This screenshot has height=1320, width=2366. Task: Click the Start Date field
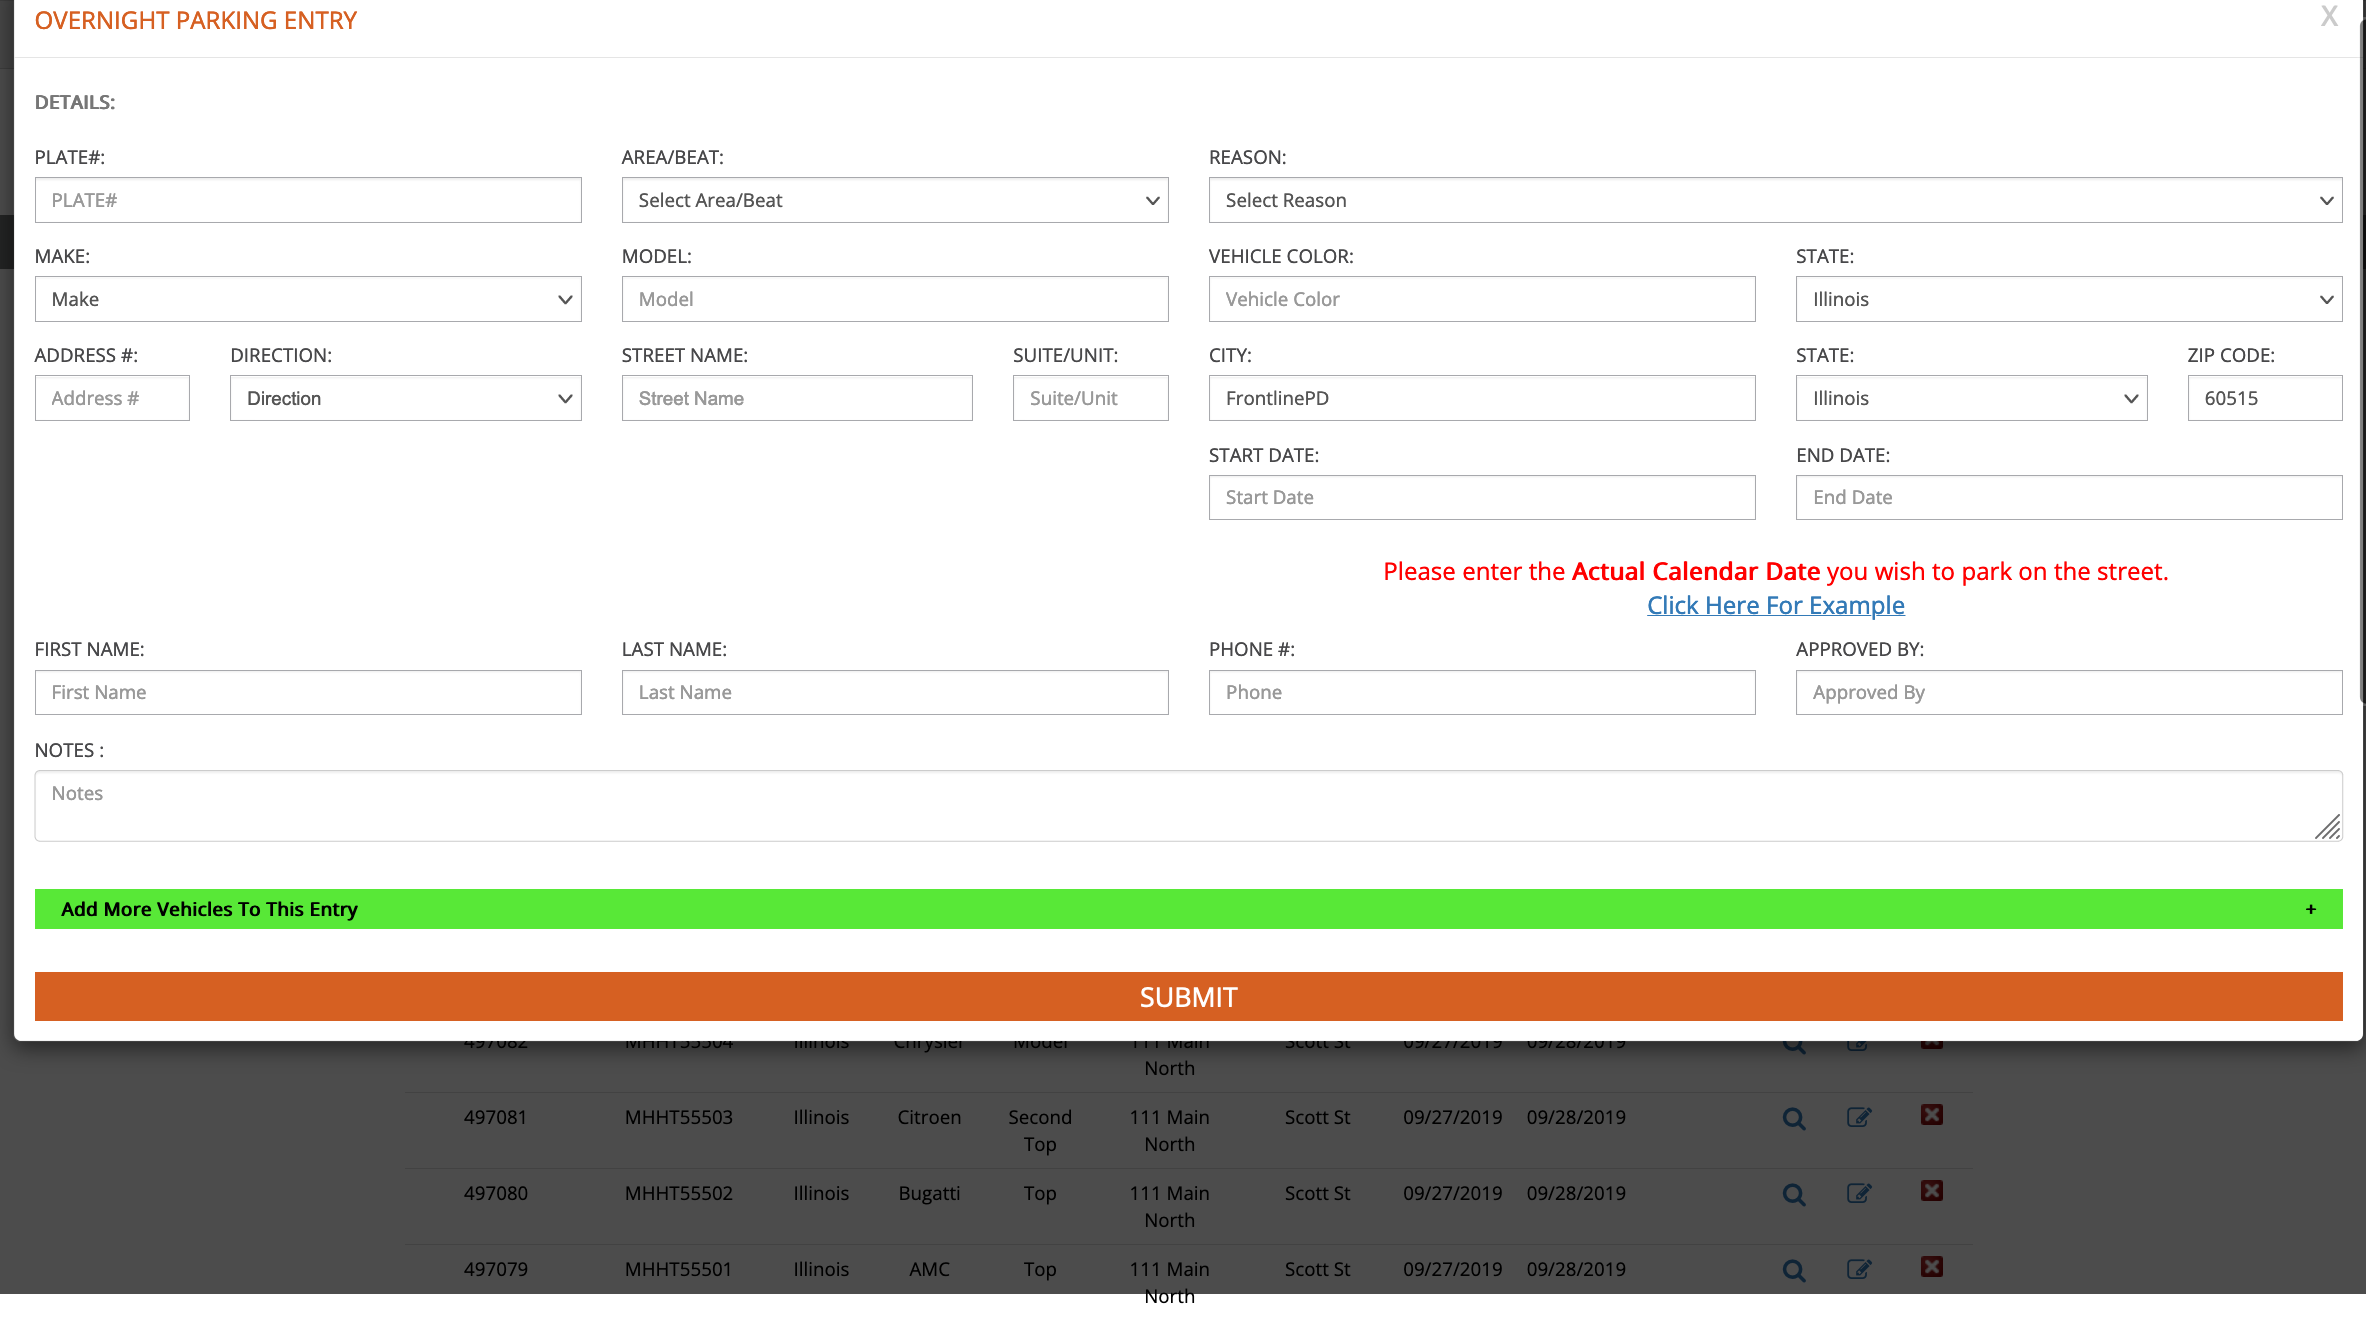click(x=1481, y=497)
